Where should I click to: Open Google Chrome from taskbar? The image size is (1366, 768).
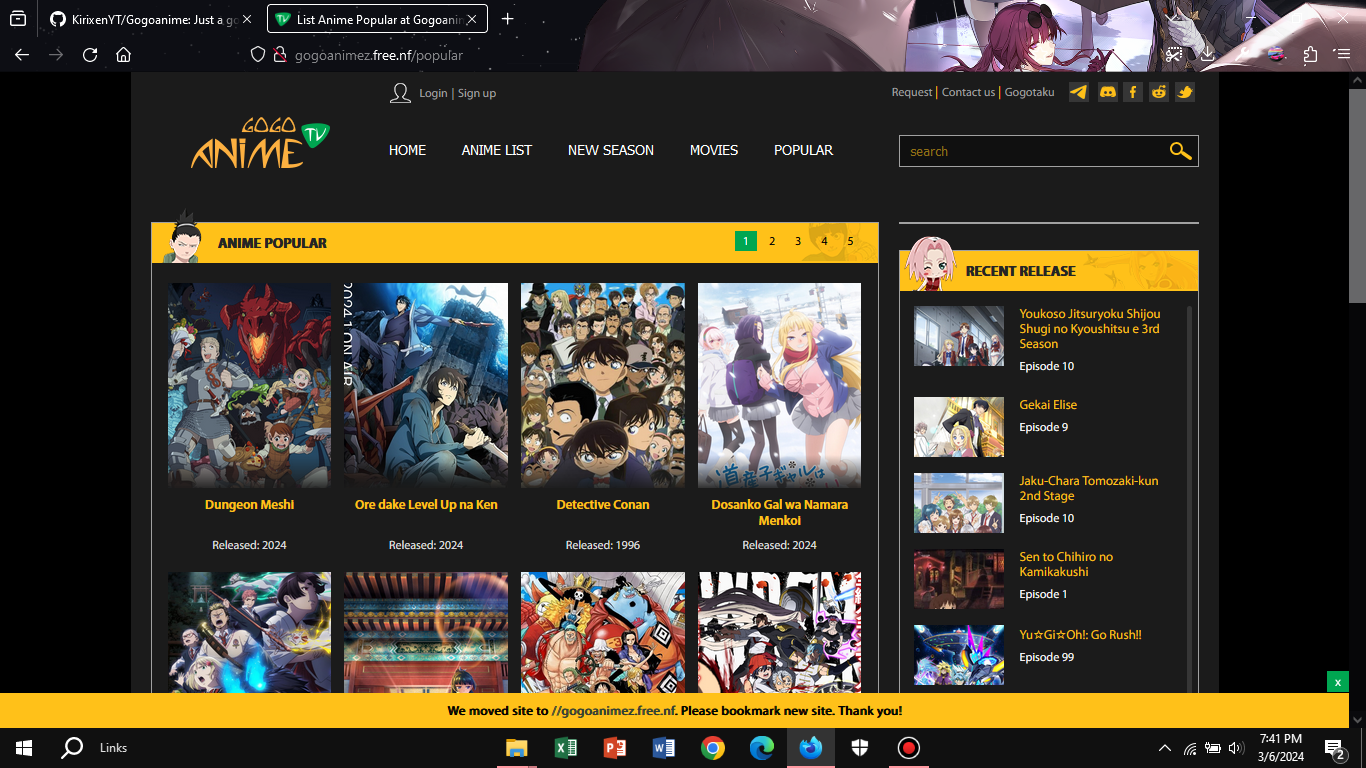(x=713, y=748)
